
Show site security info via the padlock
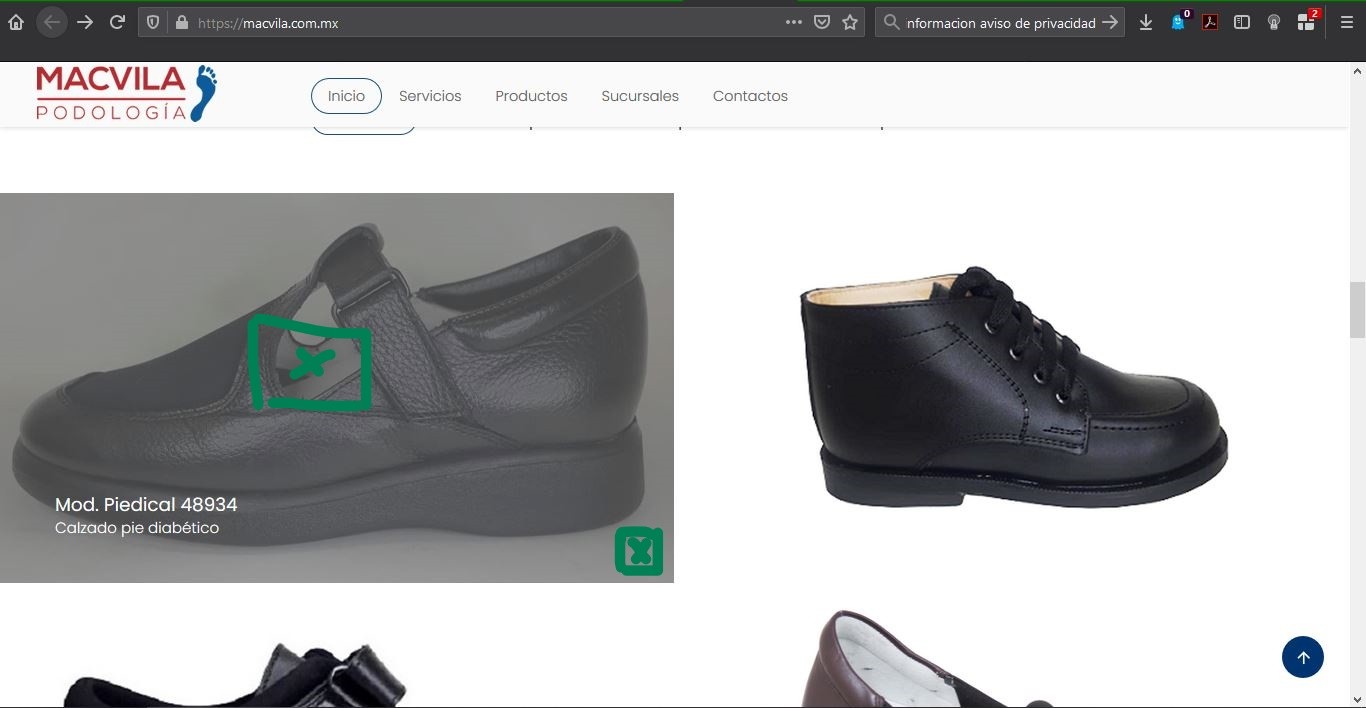pos(182,22)
